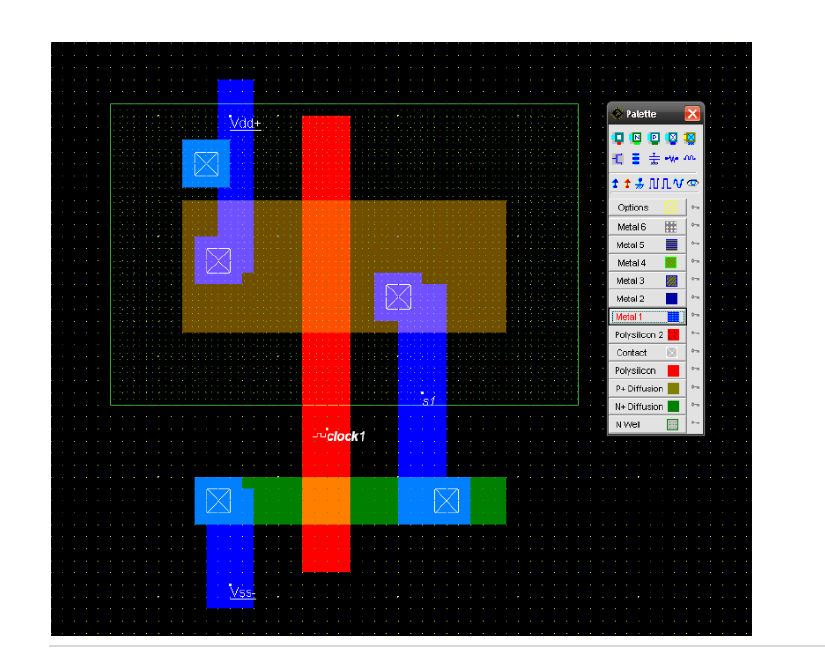Image resolution: width=825 pixels, height=665 pixels.
Task: Add a sinusoidal signal with the sine icon
Action: click(678, 184)
